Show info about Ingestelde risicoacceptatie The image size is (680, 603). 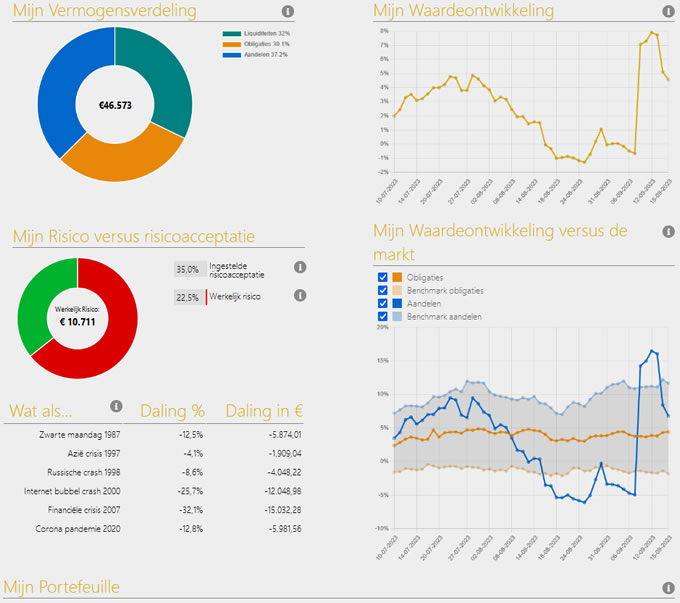299,268
